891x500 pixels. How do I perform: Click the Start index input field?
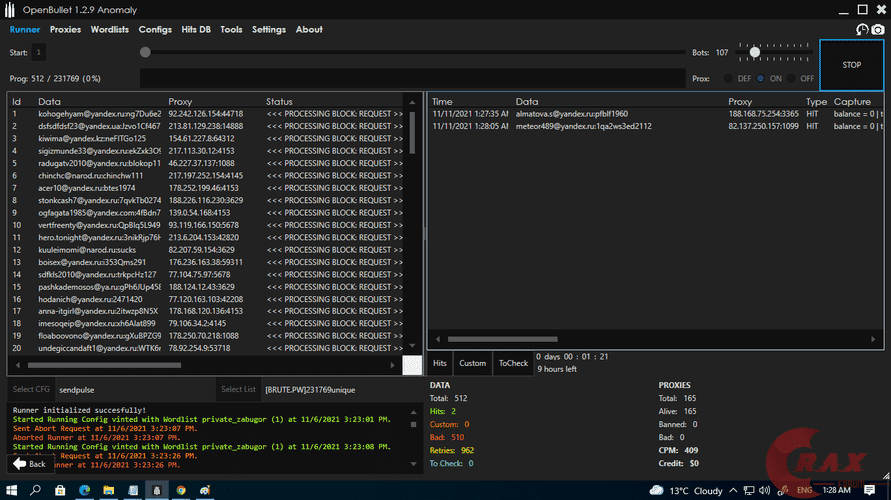pyautogui.click(x=38, y=52)
